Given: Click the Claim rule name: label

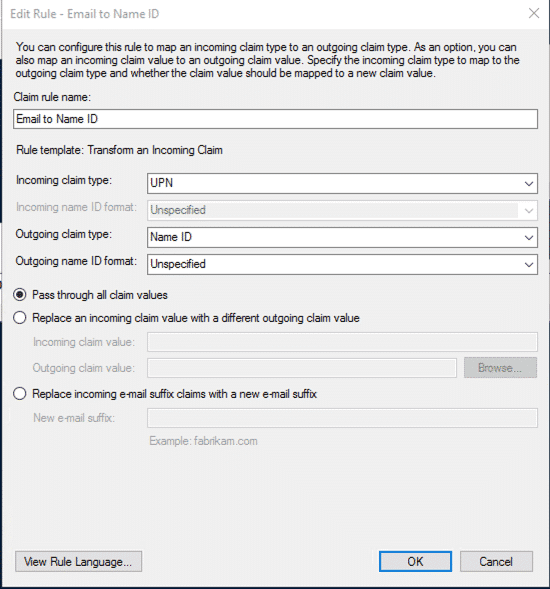Looking at the screenshot, I should (x=52, y=97).
